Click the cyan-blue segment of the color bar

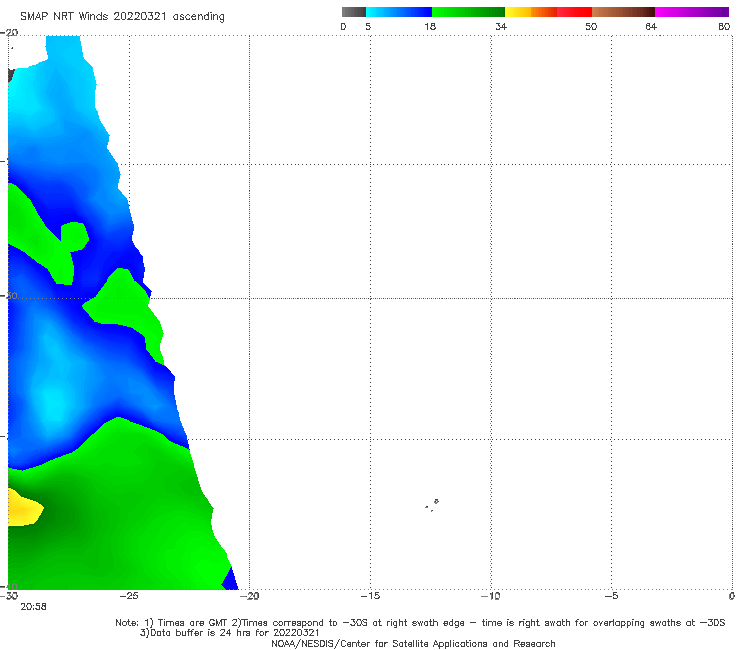(399, 12)
